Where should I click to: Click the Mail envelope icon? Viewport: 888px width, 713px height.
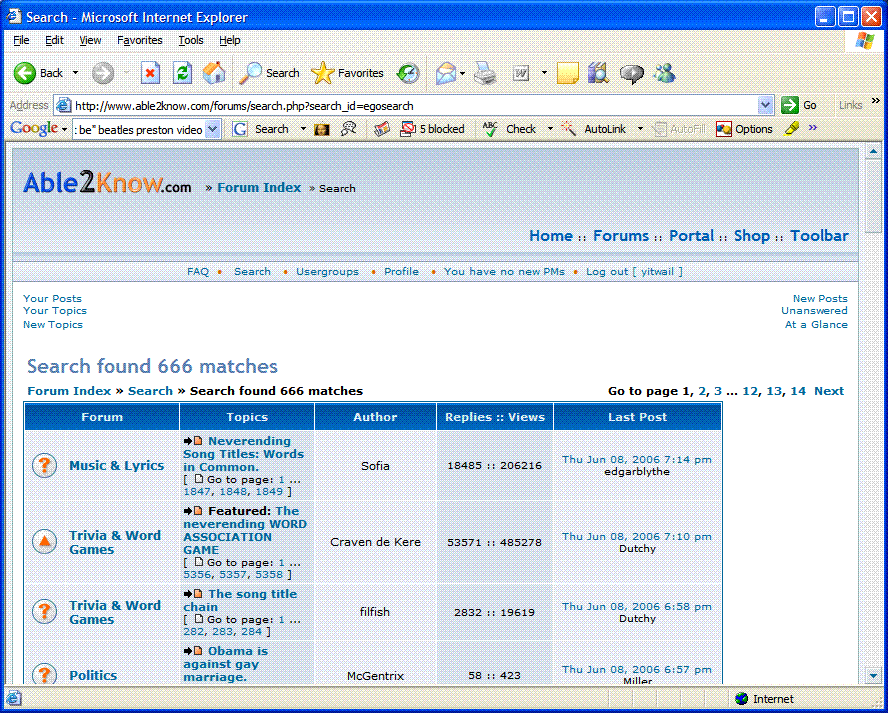tap(446, 73)
